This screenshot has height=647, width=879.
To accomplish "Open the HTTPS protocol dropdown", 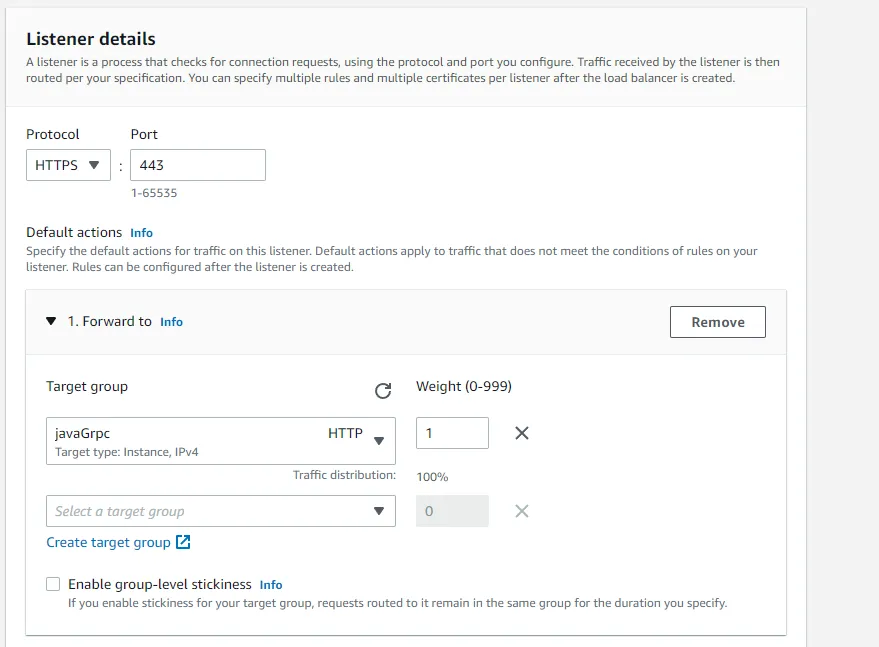I will pyautogui.click(x=68, y=165).
